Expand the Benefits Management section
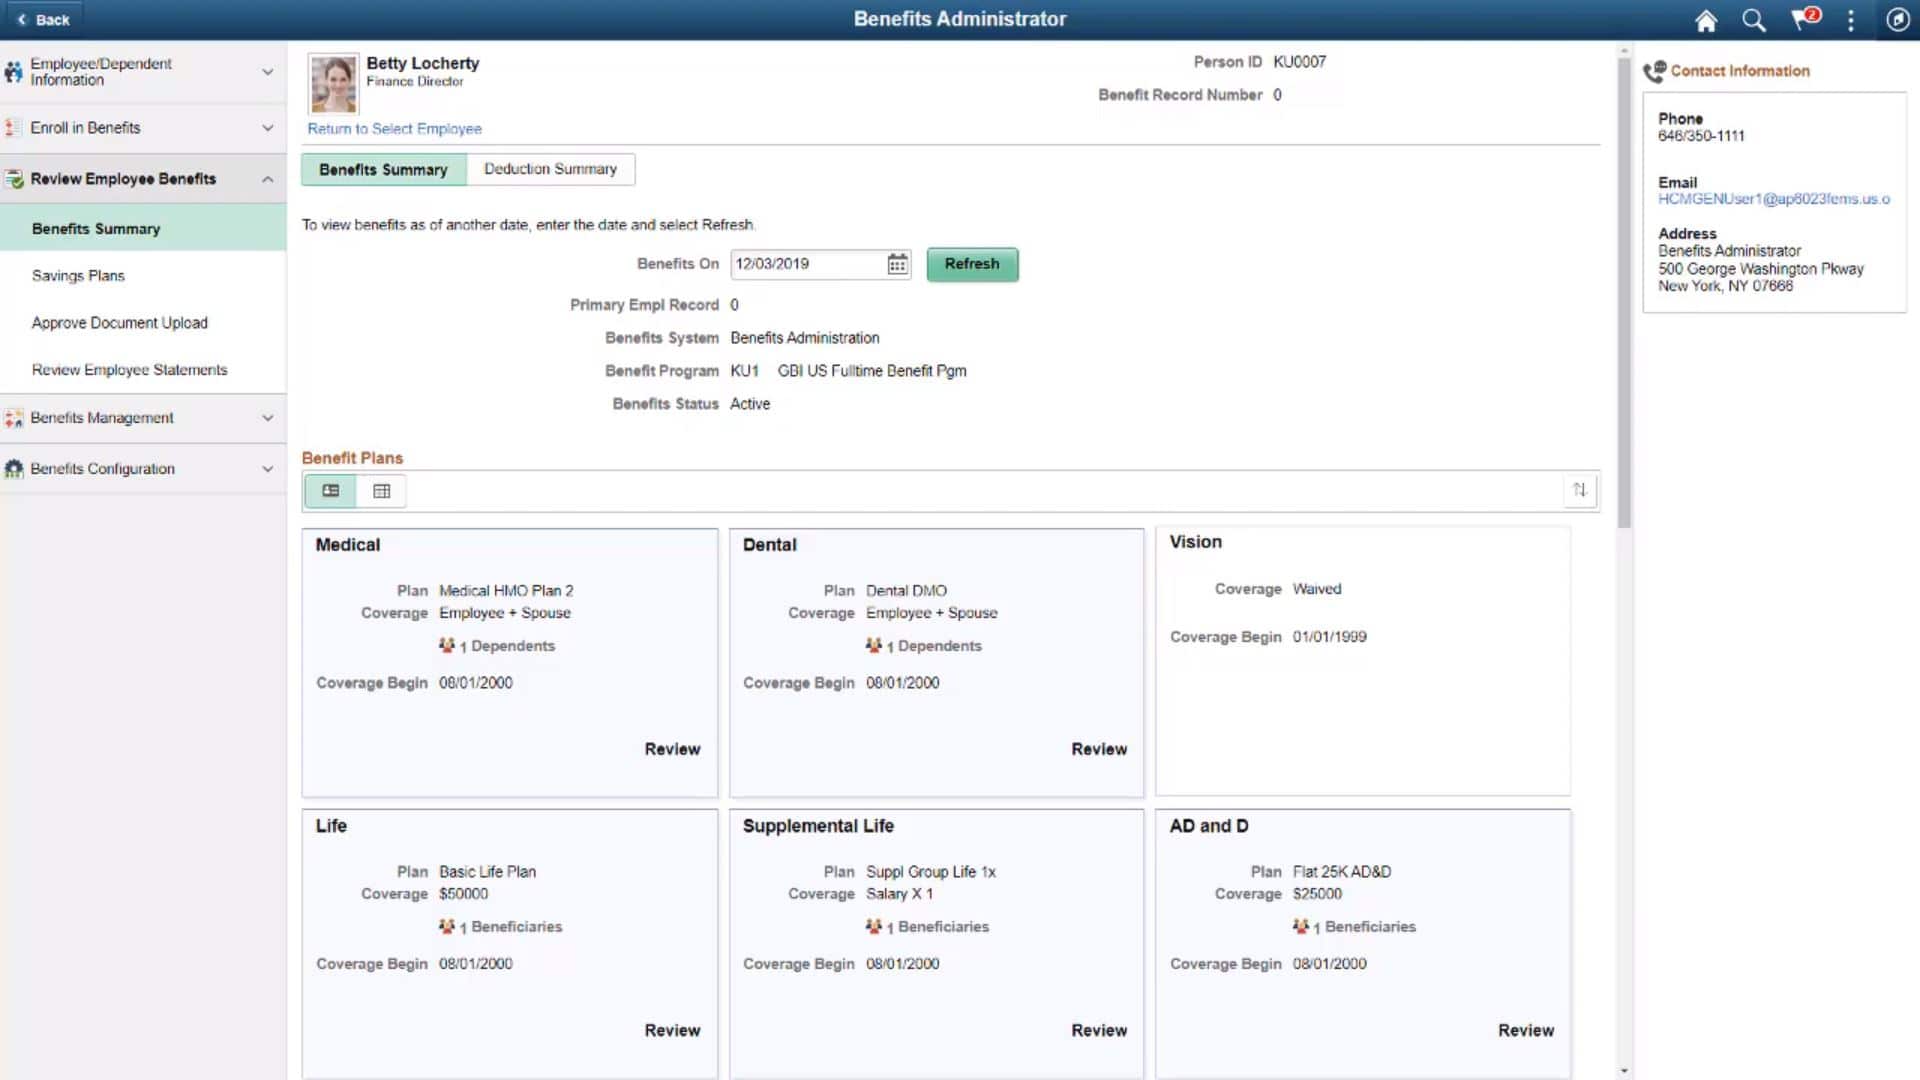Viewport: 1920px width, 1080px height. [266, 418]
